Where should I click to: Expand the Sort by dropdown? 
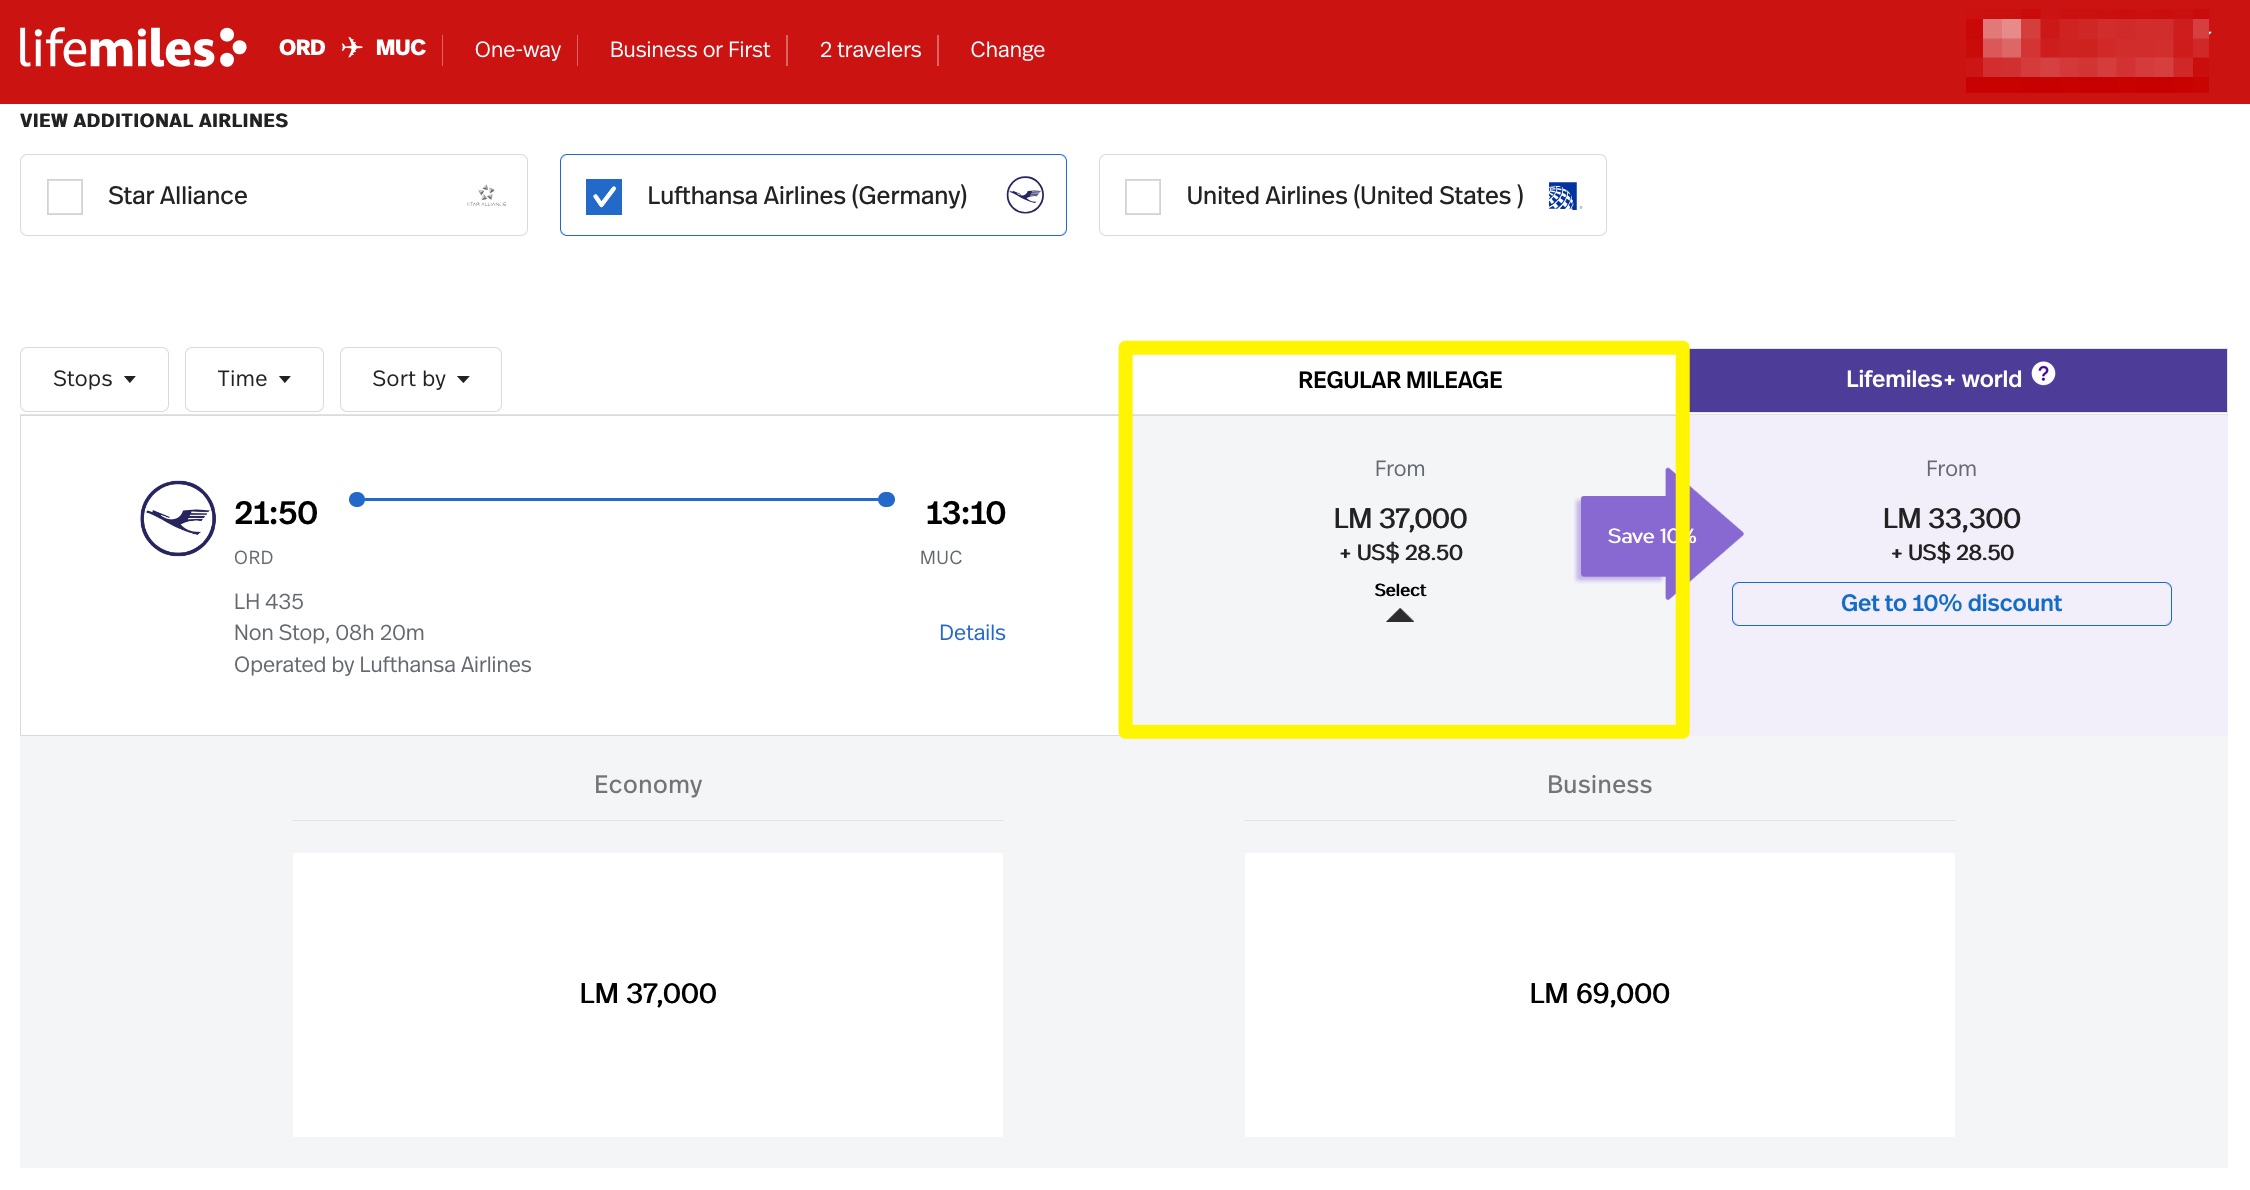[x=420, y=379]
